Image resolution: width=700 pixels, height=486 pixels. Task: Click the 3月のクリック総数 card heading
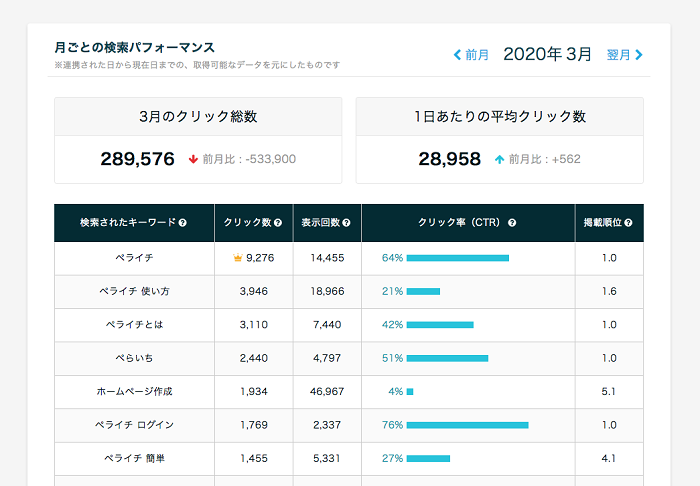(198, 116)
